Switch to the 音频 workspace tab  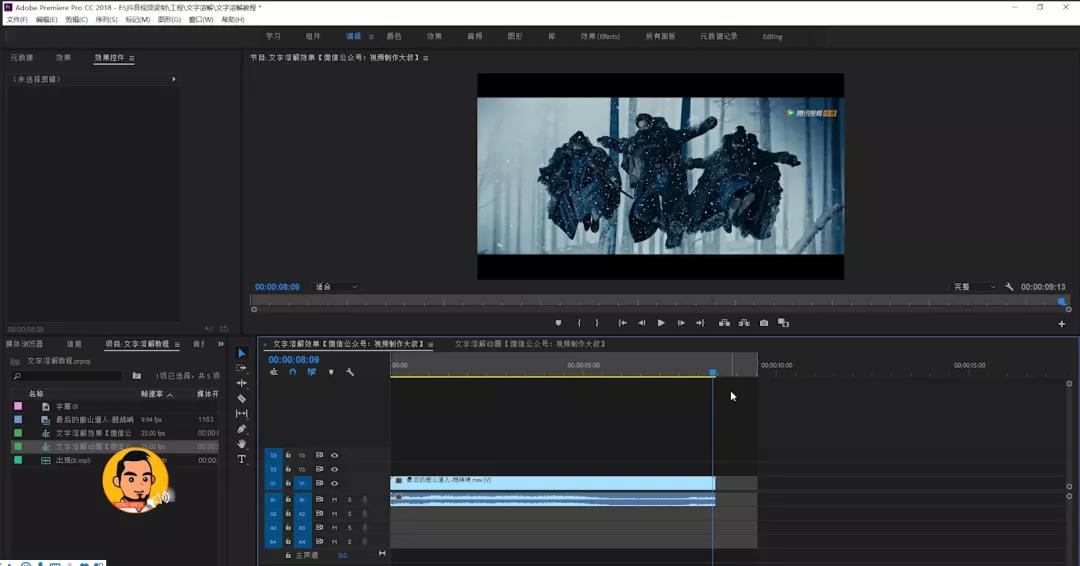475,36
